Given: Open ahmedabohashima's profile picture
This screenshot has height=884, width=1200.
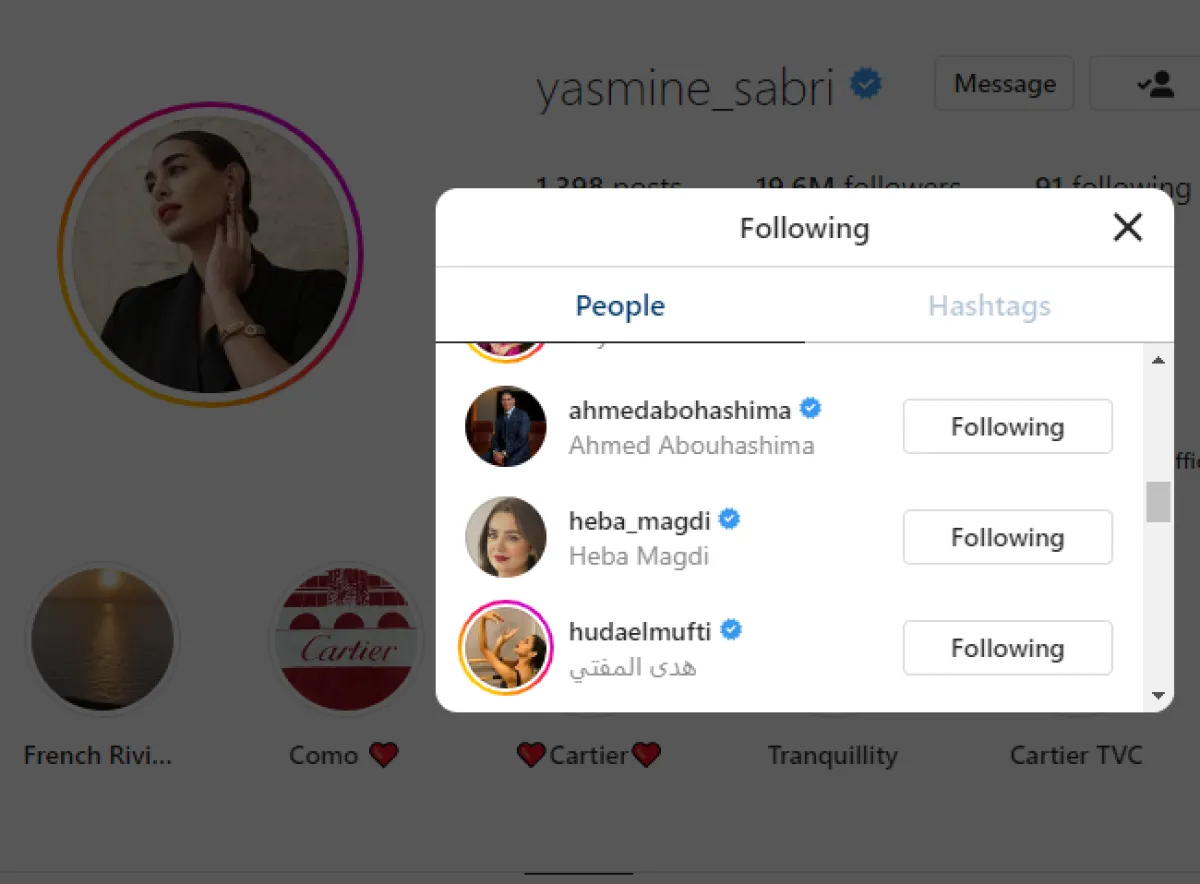Looking at the screenshot, I should click(506, 426).
